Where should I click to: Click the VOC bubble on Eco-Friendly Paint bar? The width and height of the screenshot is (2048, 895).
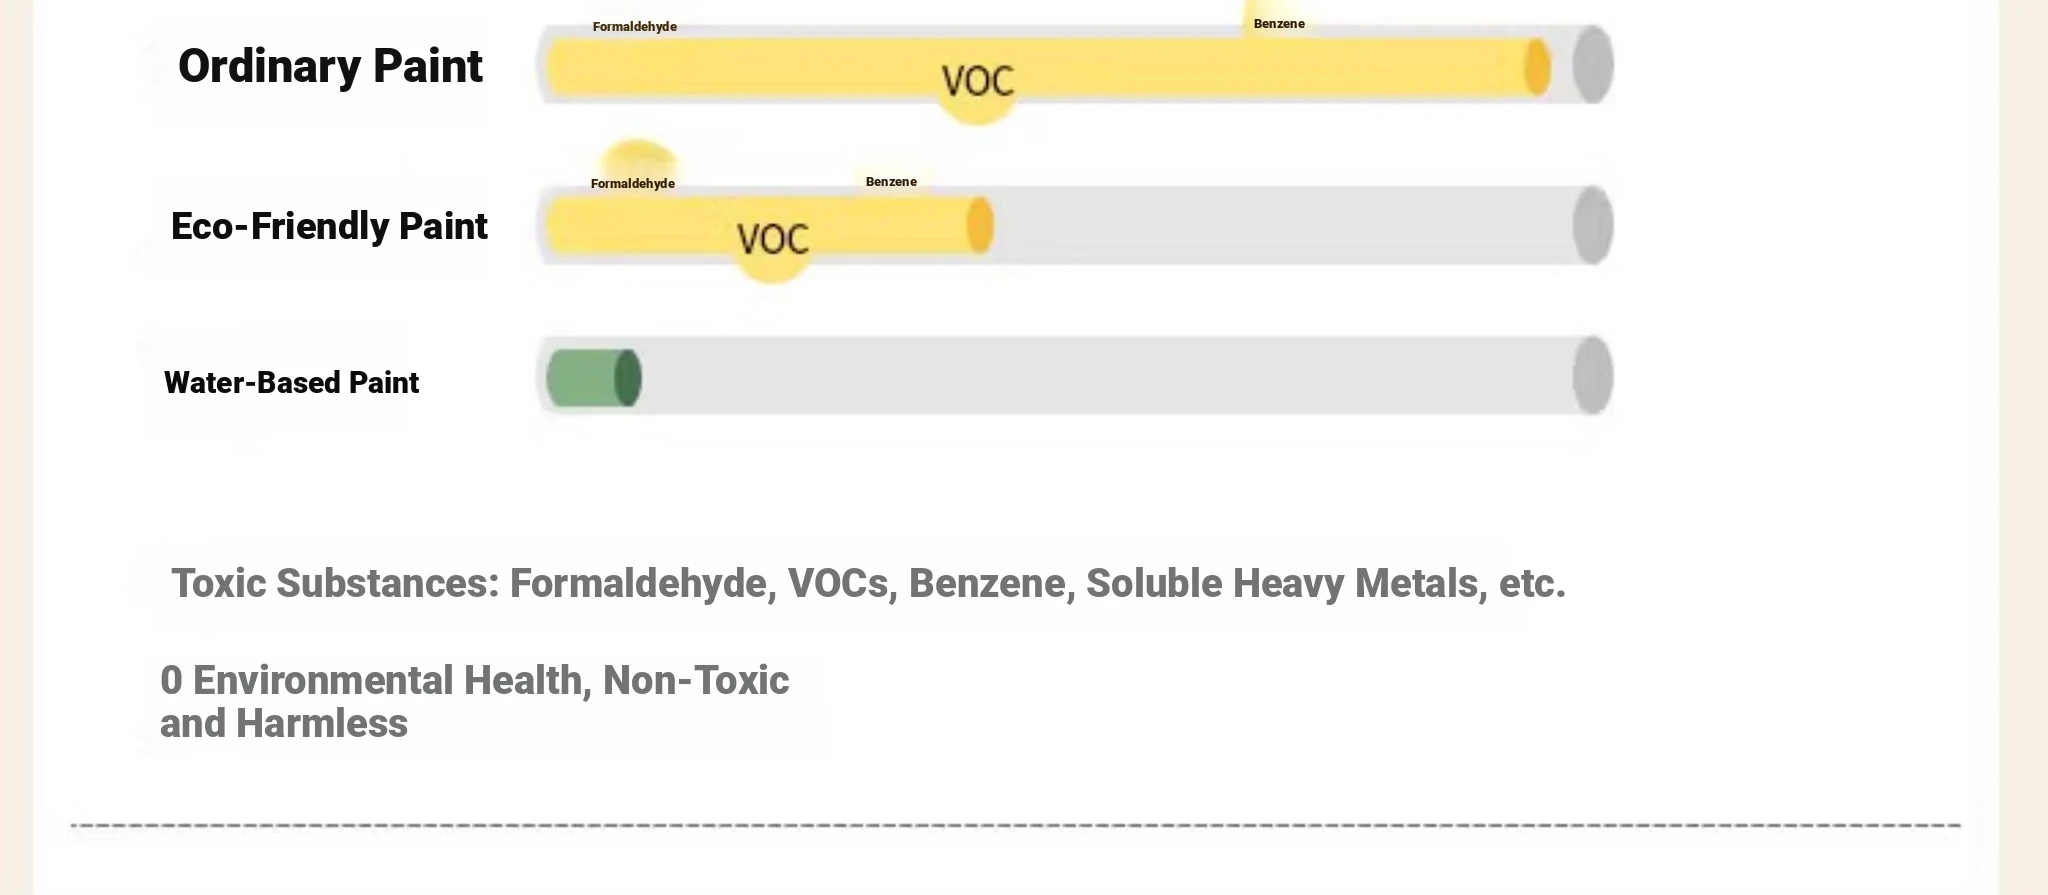(x=772, y=240)
